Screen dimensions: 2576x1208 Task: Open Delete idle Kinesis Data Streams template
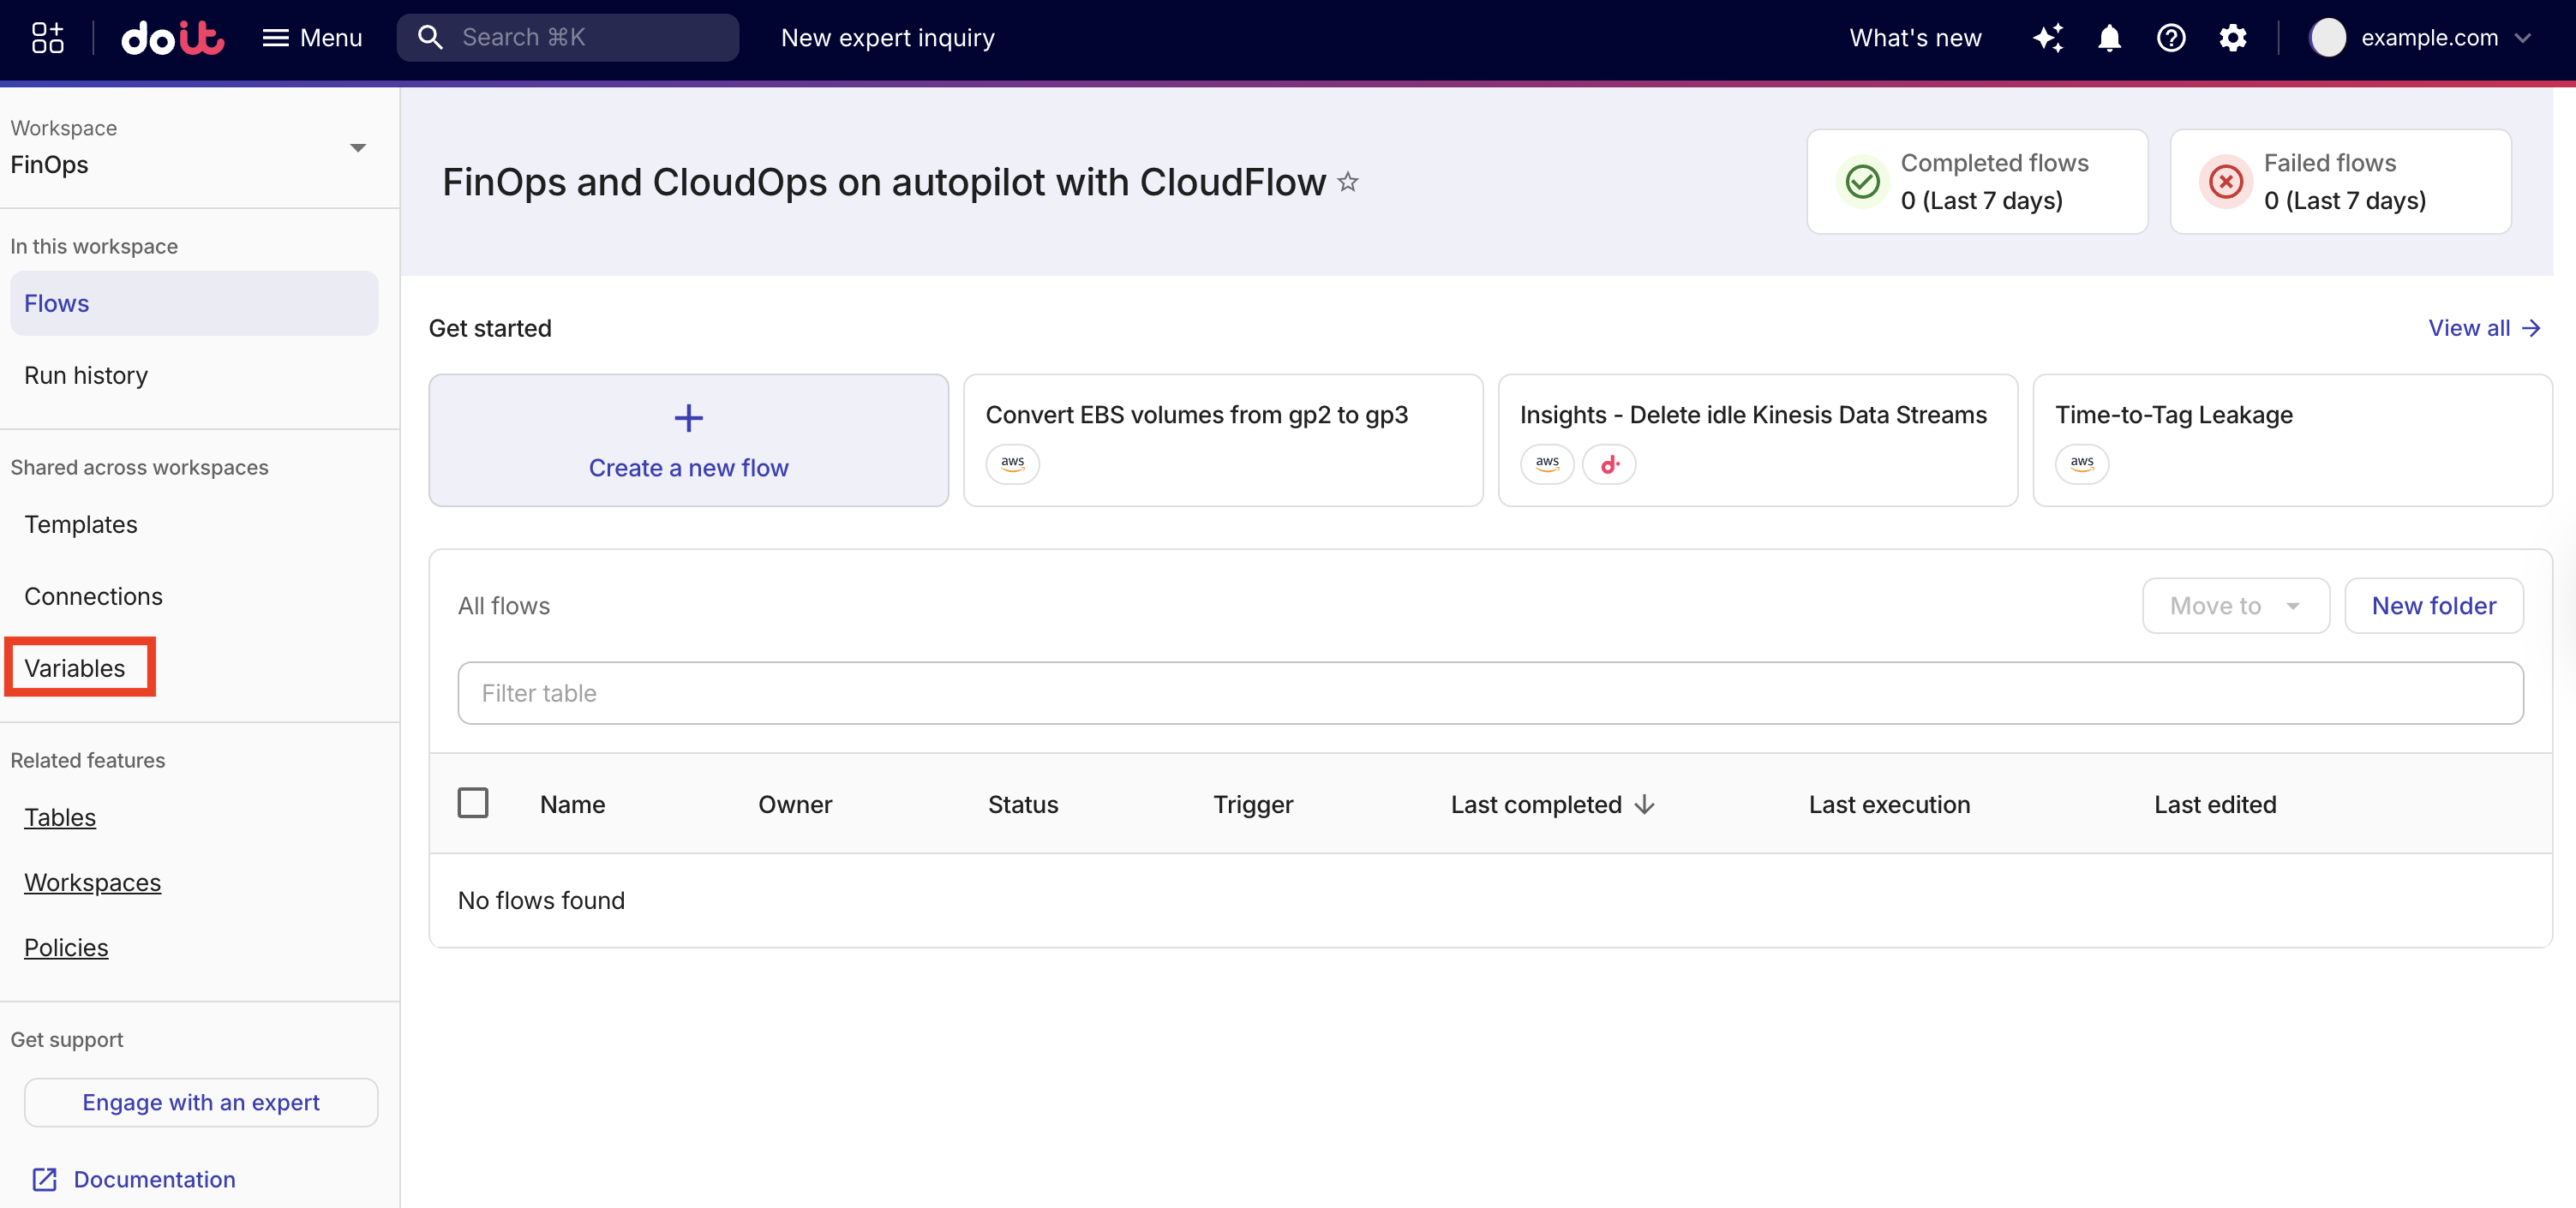coord(1757,440)
